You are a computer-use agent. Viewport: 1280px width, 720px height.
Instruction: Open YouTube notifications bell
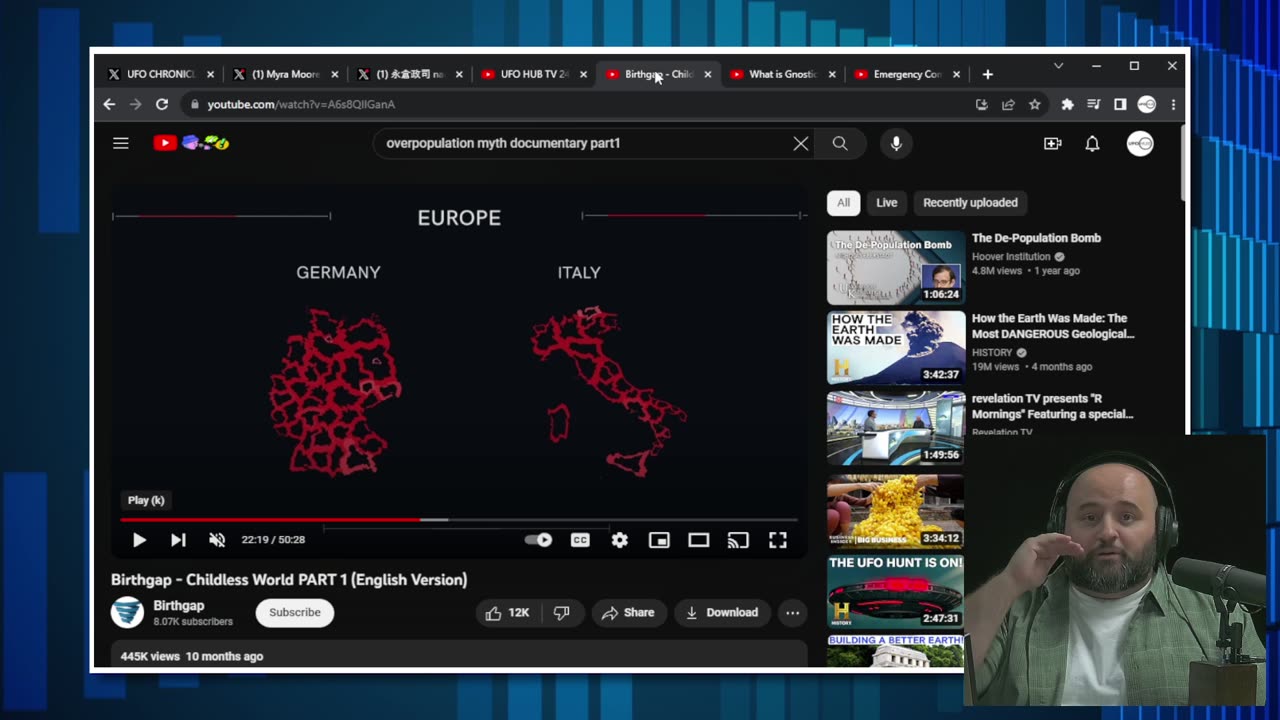tap(1092, 143)
